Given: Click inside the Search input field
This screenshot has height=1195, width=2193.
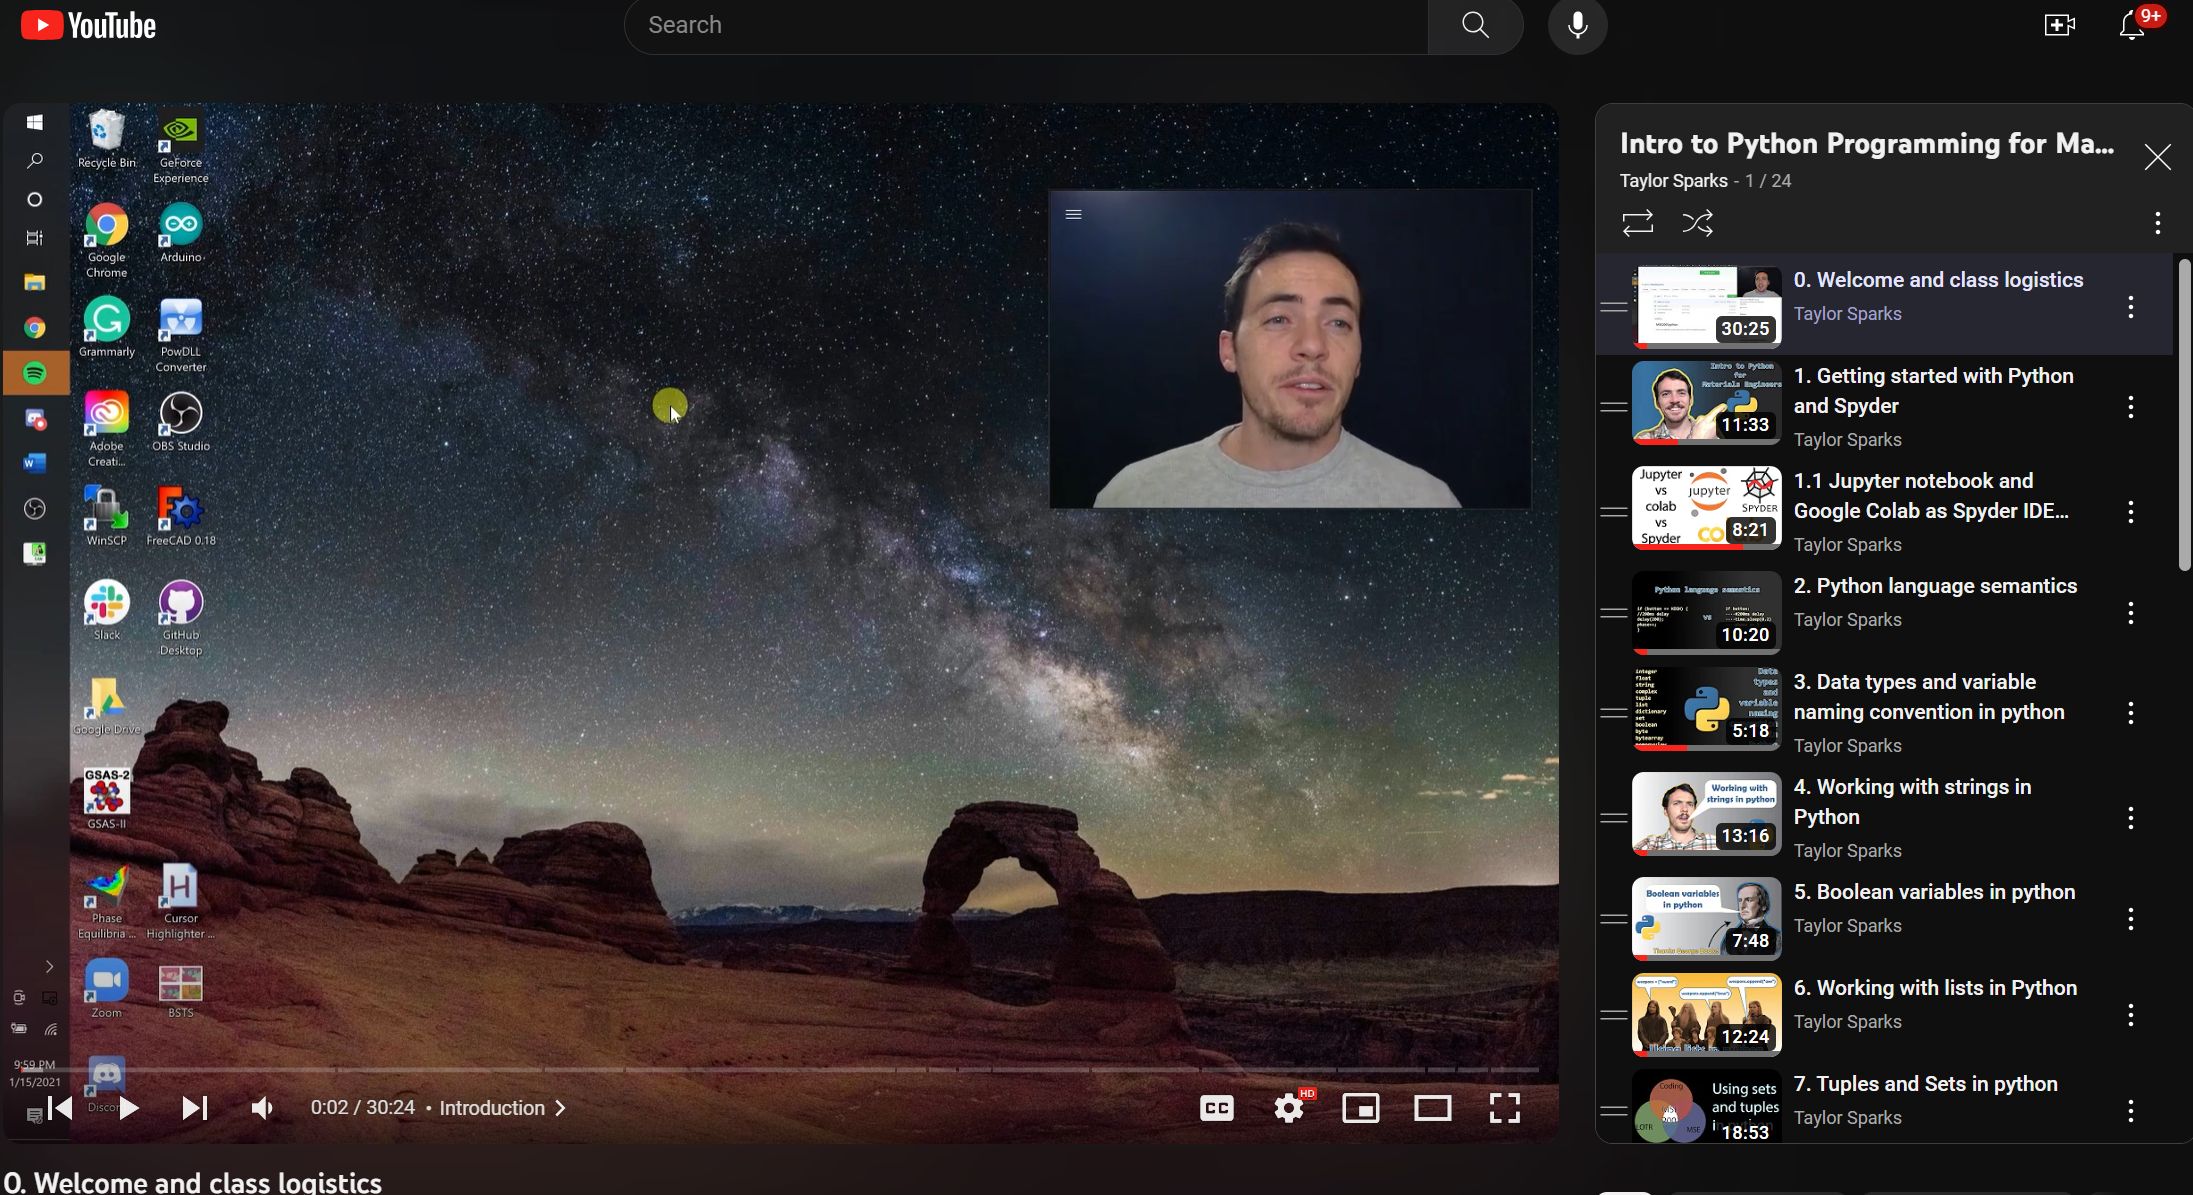Looking at the screenshot, I should (1025, 26).
